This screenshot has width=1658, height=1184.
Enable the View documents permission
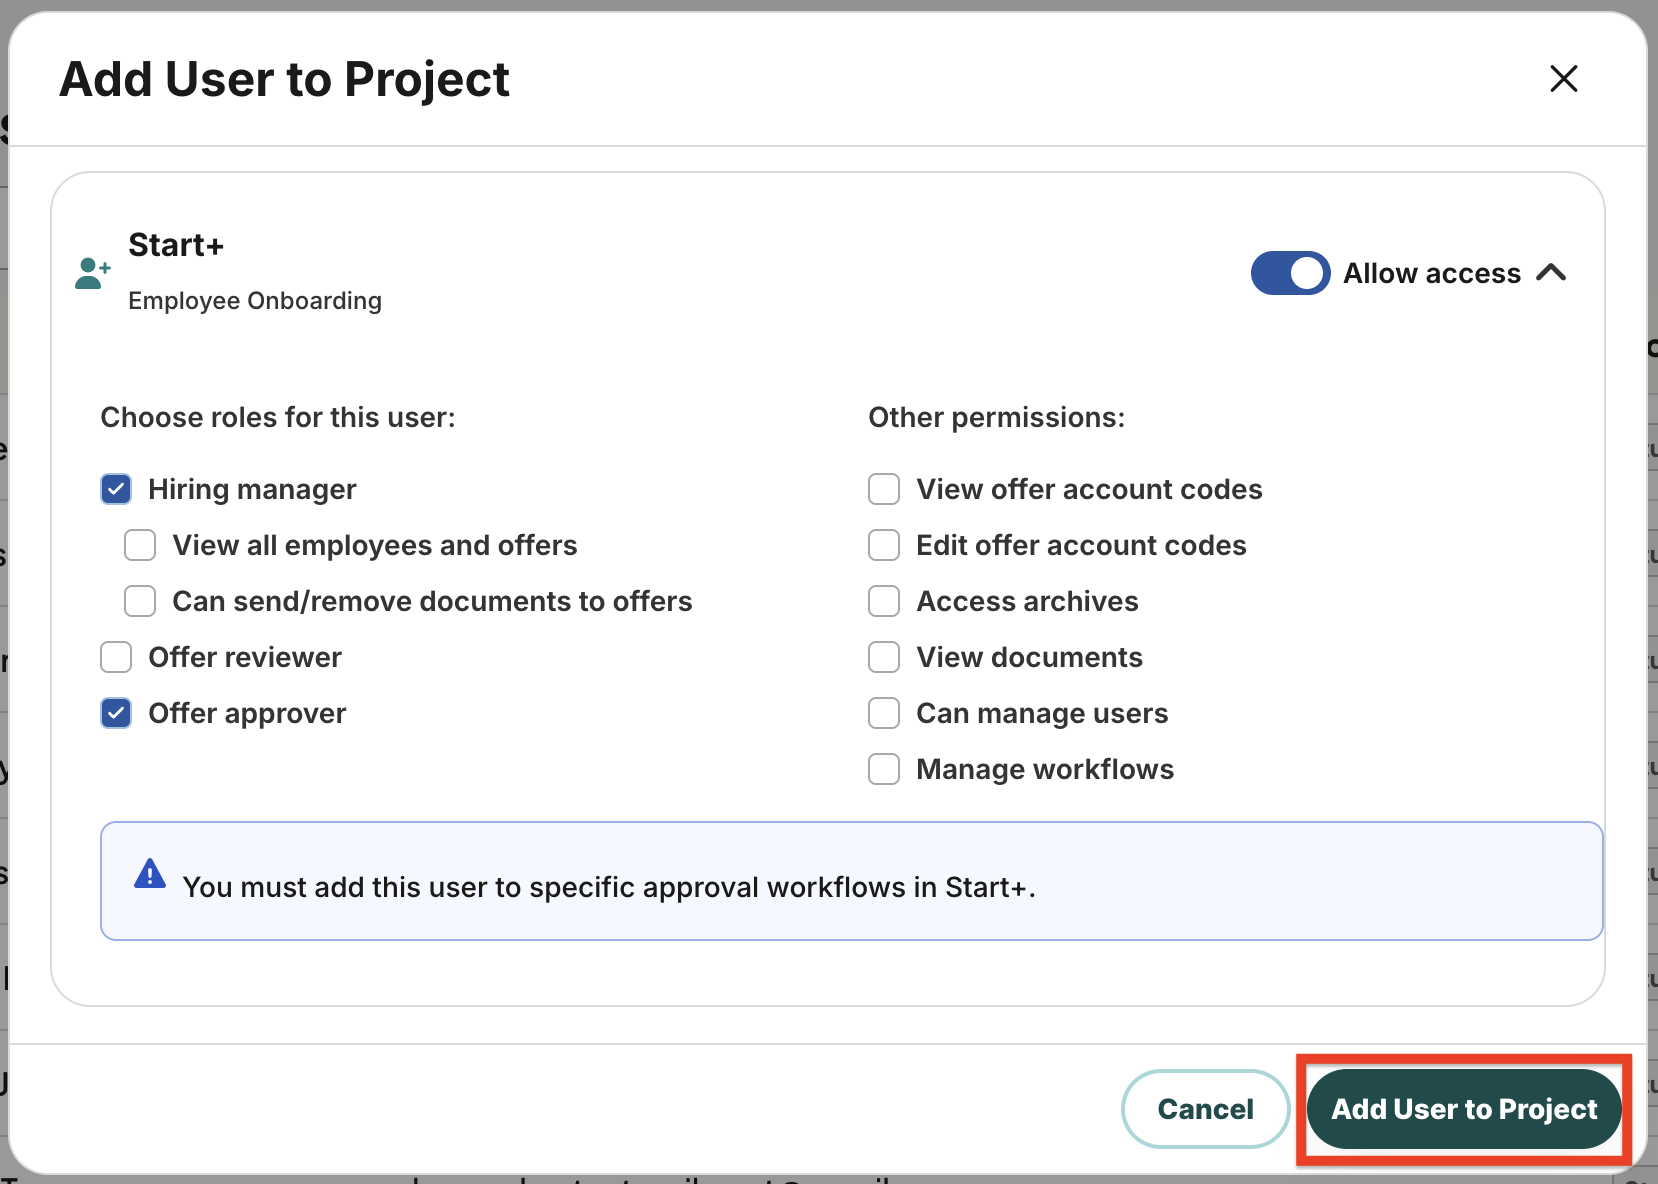click(884, 657)
